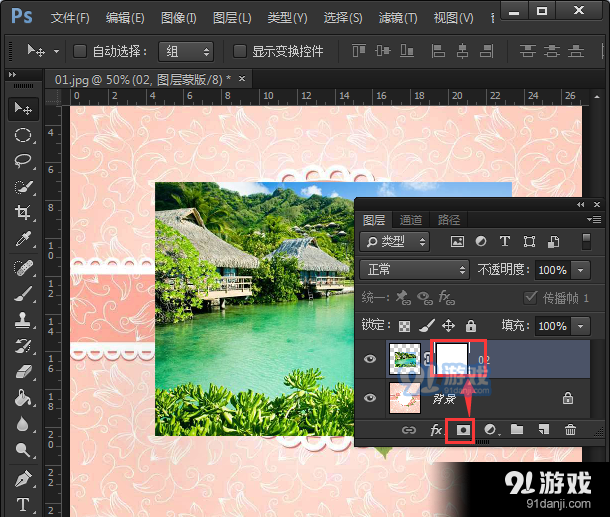Screen dimensions: 610x517
Task: Select the Move tool in the toolbox
Action: [23, 108]
